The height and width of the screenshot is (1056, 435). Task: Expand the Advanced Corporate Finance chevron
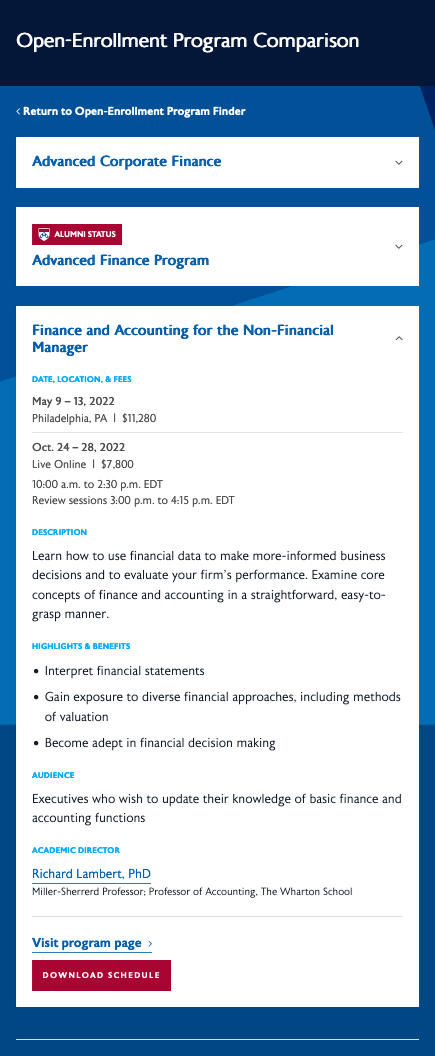(399, 162)
